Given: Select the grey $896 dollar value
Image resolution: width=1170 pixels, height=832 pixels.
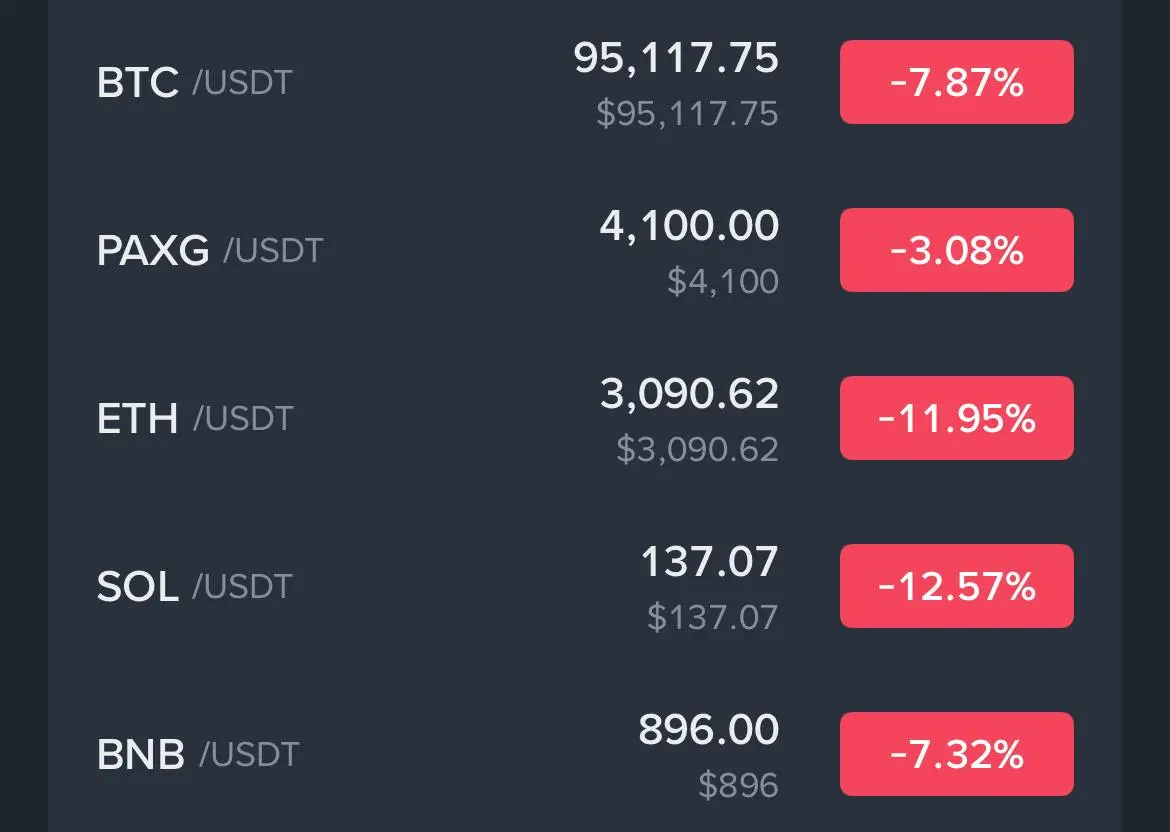Looking at the screenshot, I should pyautogui.click(x=738, y=785).
